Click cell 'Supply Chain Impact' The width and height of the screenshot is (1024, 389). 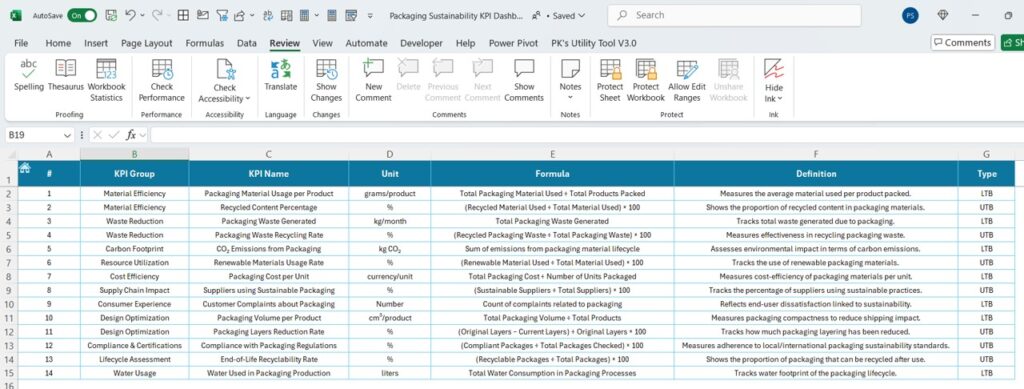coord(135,290)
